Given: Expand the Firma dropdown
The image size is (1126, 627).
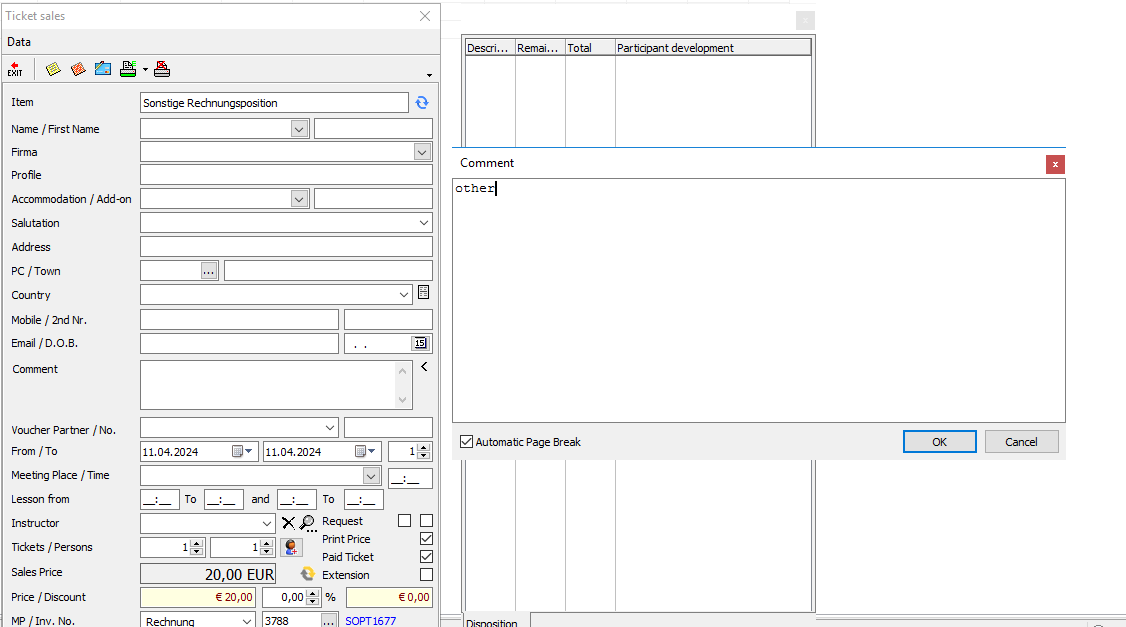Looking at the screenshot, I should point(422,152).
